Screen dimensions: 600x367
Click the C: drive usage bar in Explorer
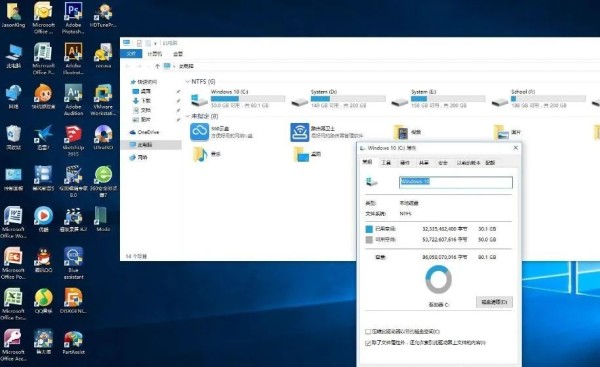pos(248,99)
